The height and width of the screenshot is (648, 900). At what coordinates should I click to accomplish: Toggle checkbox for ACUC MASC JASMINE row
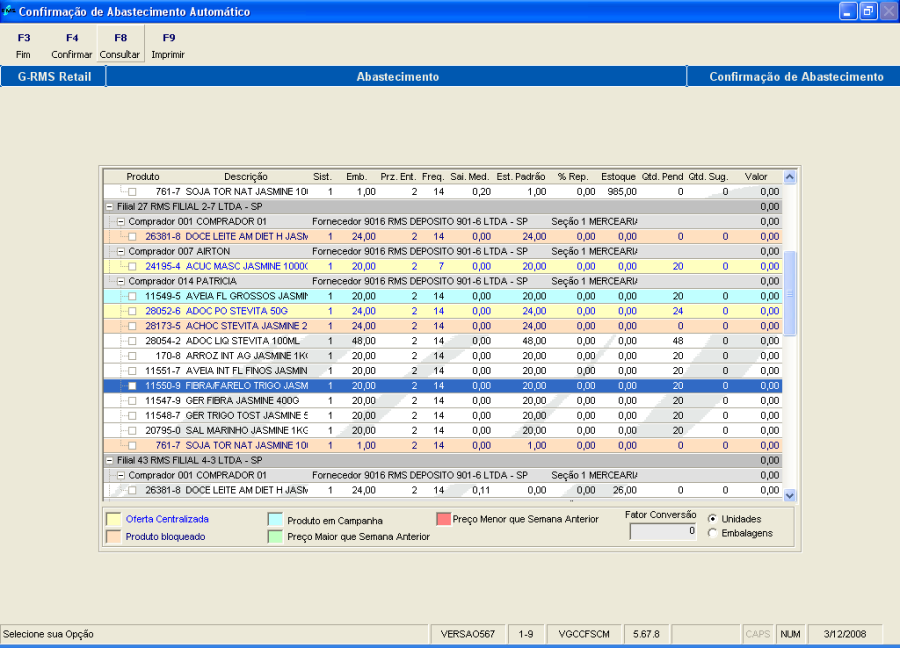coord(132,267)
